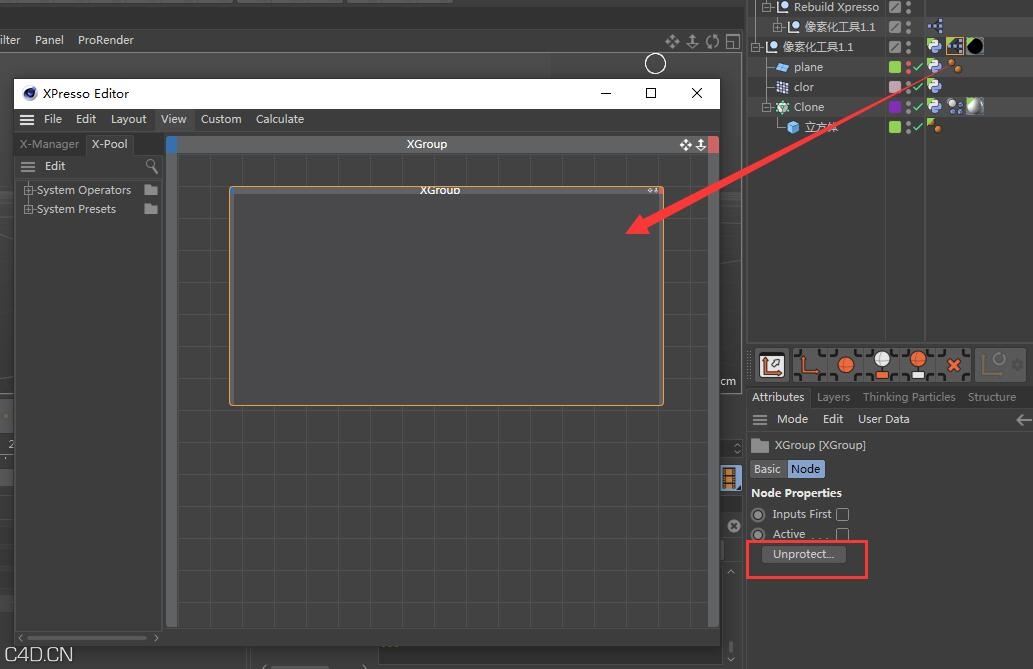Toggle the Active checkbox
The image size is (1033, 669).
[x=842, y=535]
